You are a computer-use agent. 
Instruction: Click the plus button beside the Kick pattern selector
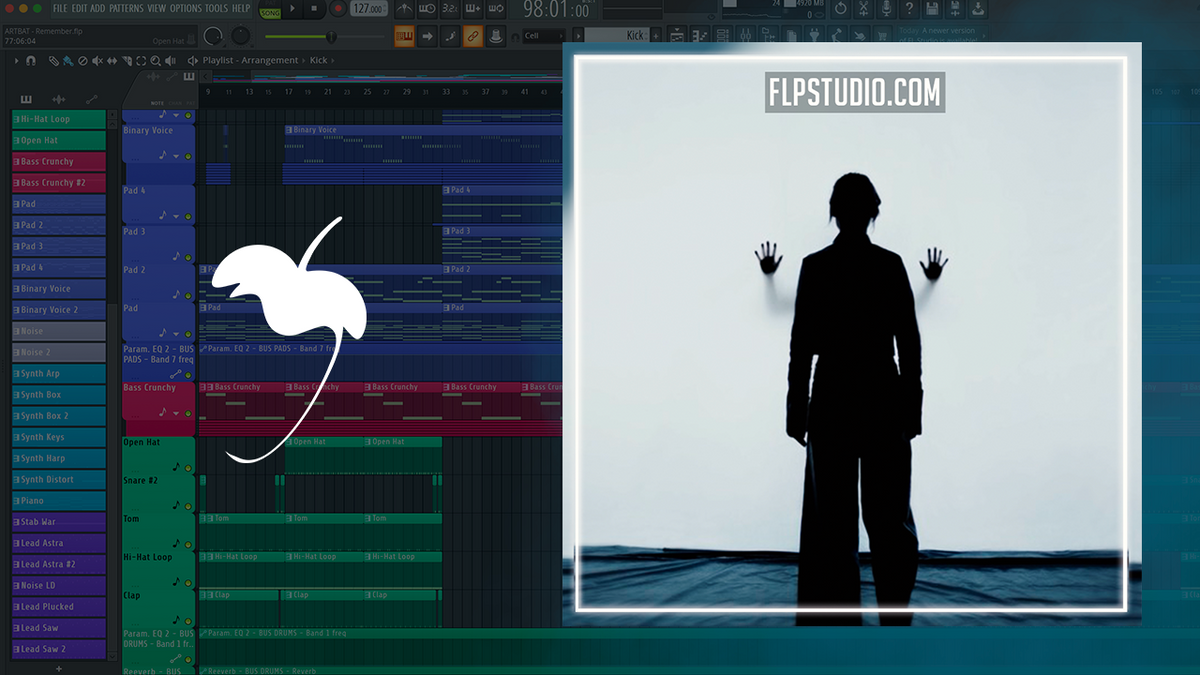point(656,35)
